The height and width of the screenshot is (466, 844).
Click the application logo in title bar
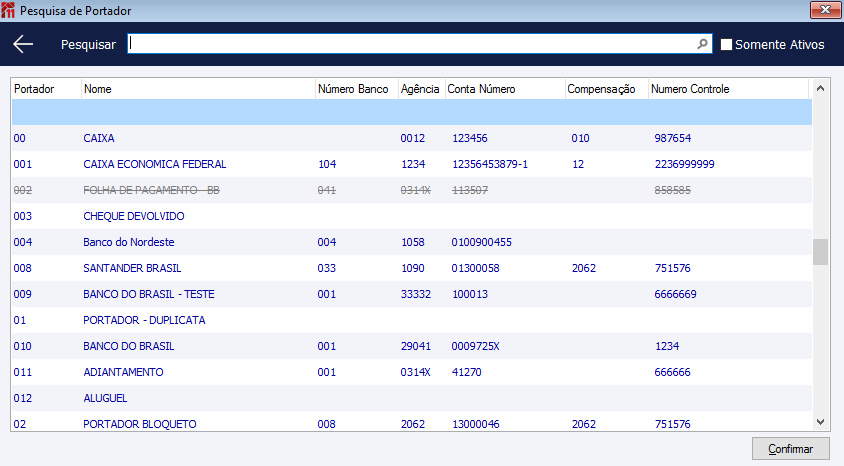[x=8, y=10]
